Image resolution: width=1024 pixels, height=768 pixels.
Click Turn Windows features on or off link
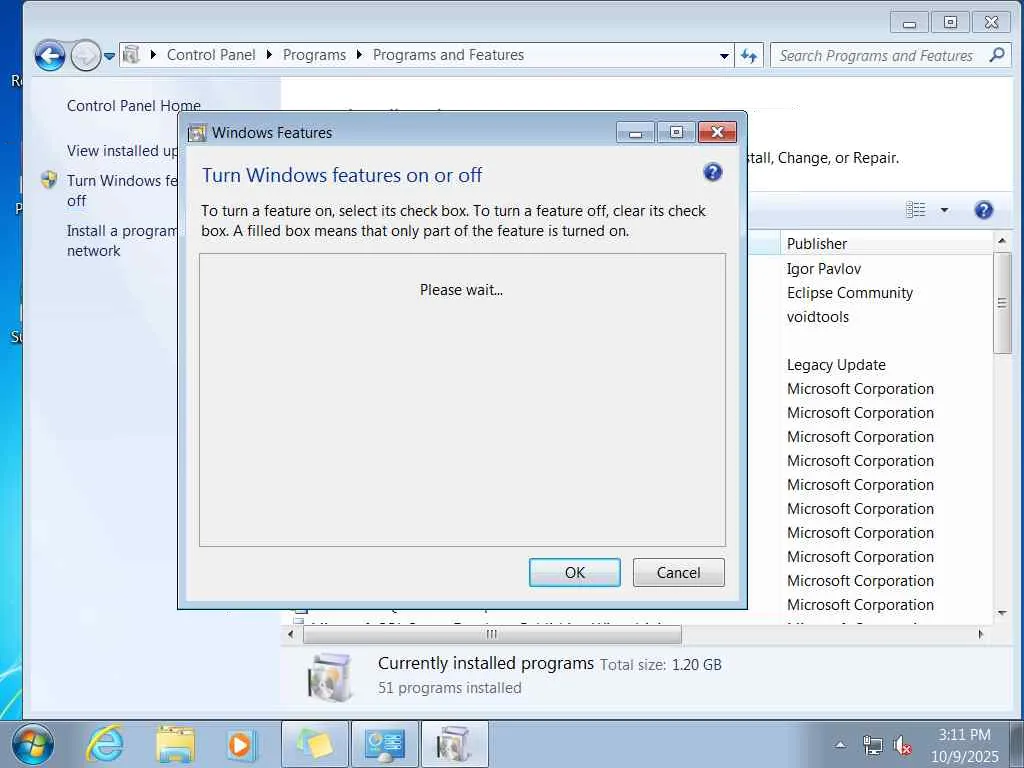coord(122,191)
